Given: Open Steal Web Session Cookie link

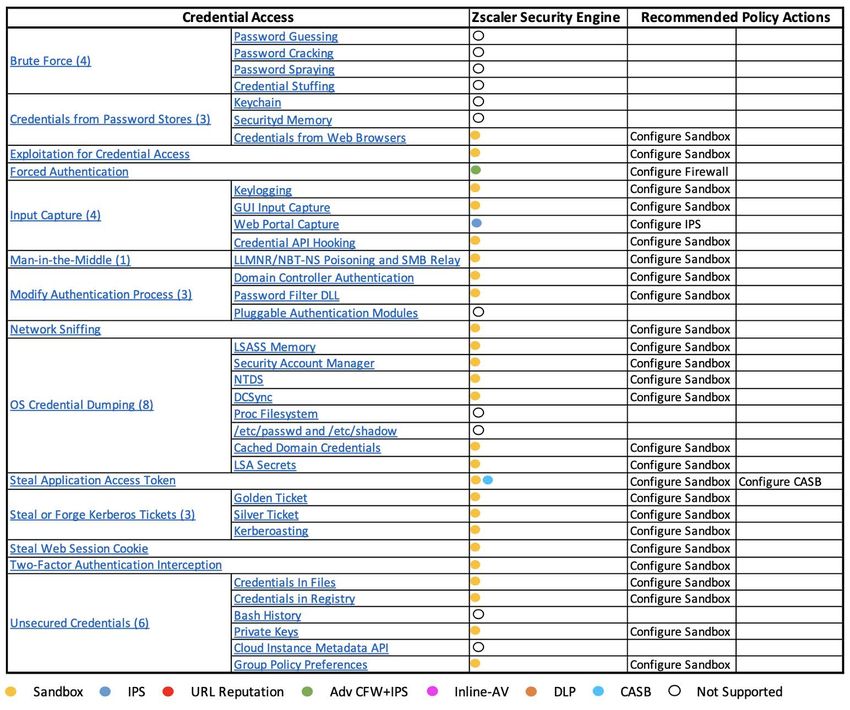Looking at the screenshot, I should pyautogui.click(x=79, y=548).
